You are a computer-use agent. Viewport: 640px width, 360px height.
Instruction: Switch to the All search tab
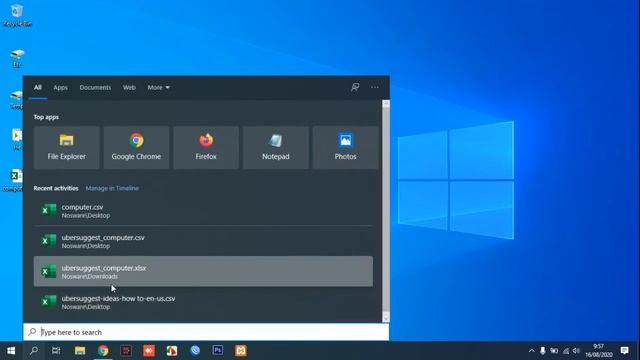point(38,87)
